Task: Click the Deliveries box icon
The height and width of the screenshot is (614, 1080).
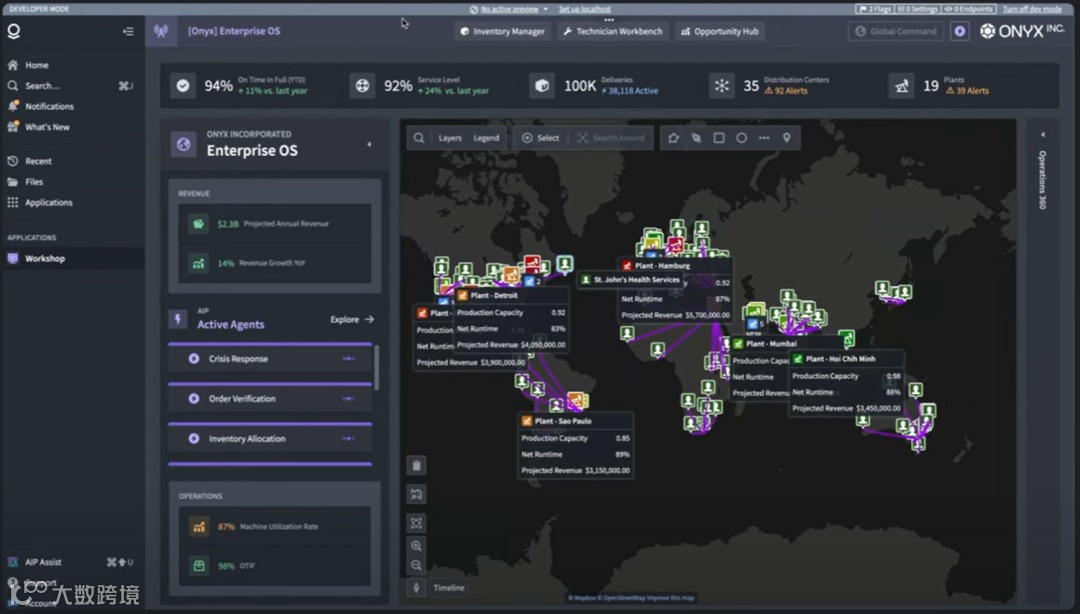Action: click(x=542, y=85)
